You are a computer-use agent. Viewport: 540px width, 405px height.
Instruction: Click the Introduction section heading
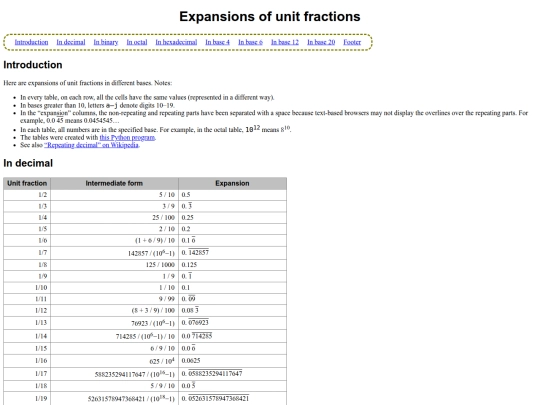pyautogui.click(x=33, y=65)
